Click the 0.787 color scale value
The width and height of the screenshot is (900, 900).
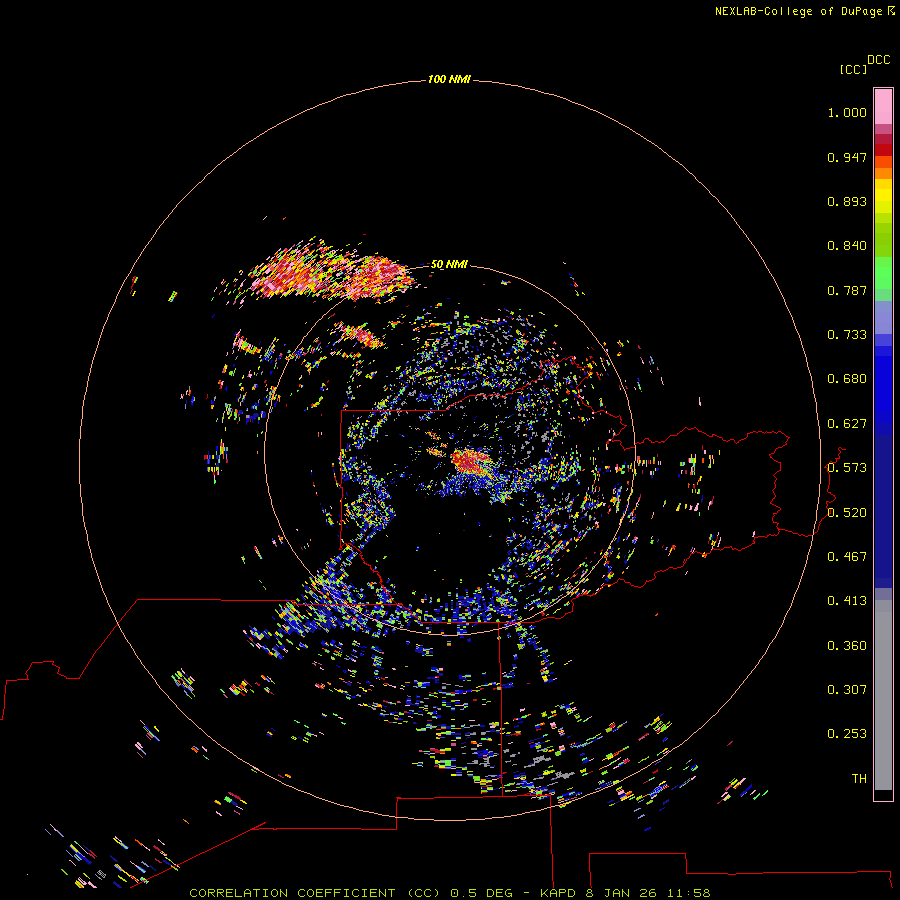click(847, 290)
